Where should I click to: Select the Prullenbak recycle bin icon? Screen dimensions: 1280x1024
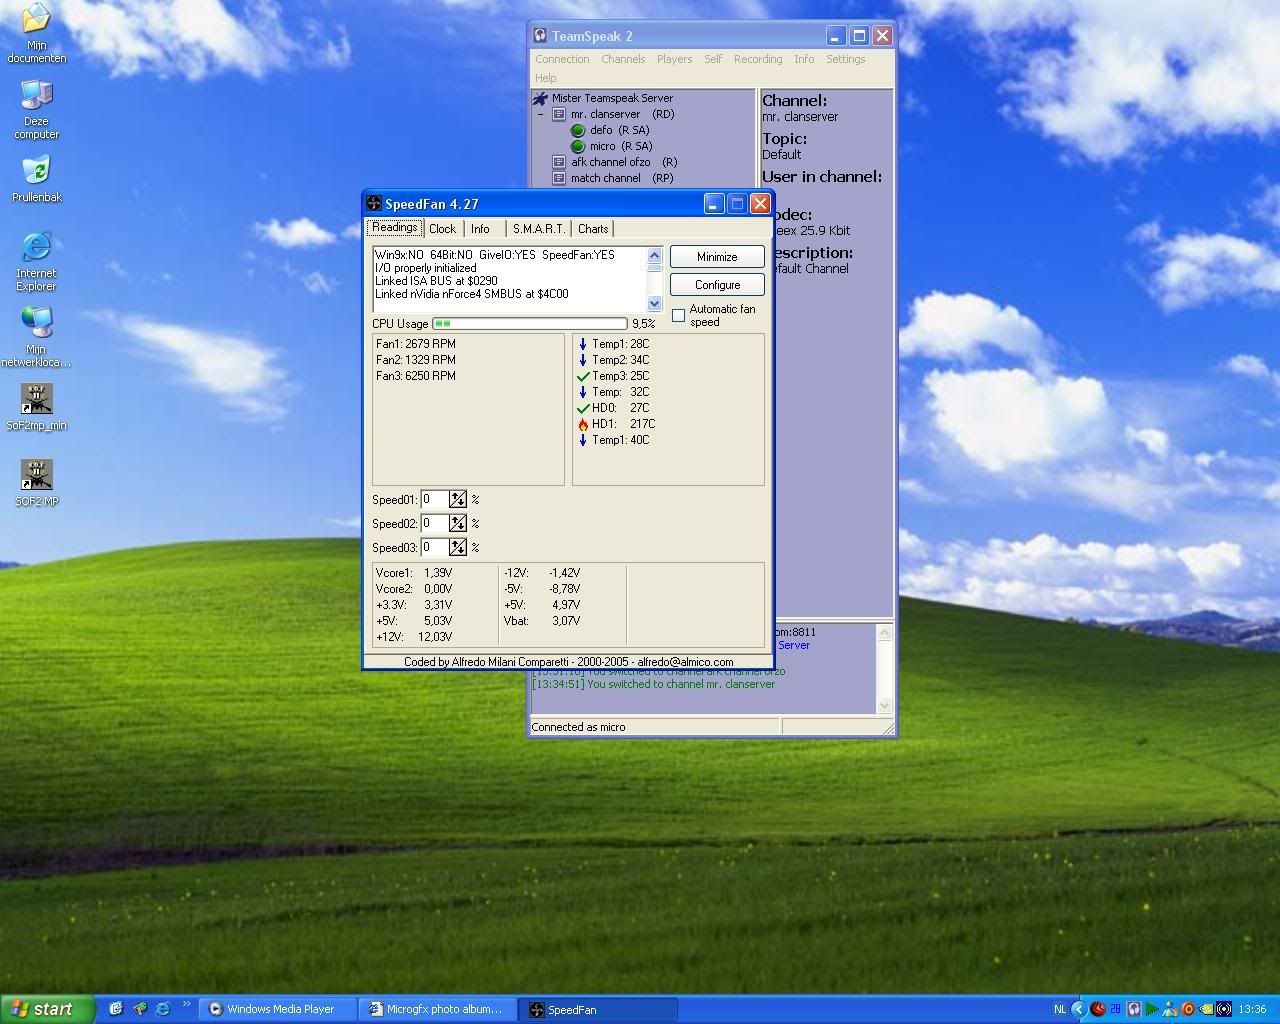(x=36, y=171)
